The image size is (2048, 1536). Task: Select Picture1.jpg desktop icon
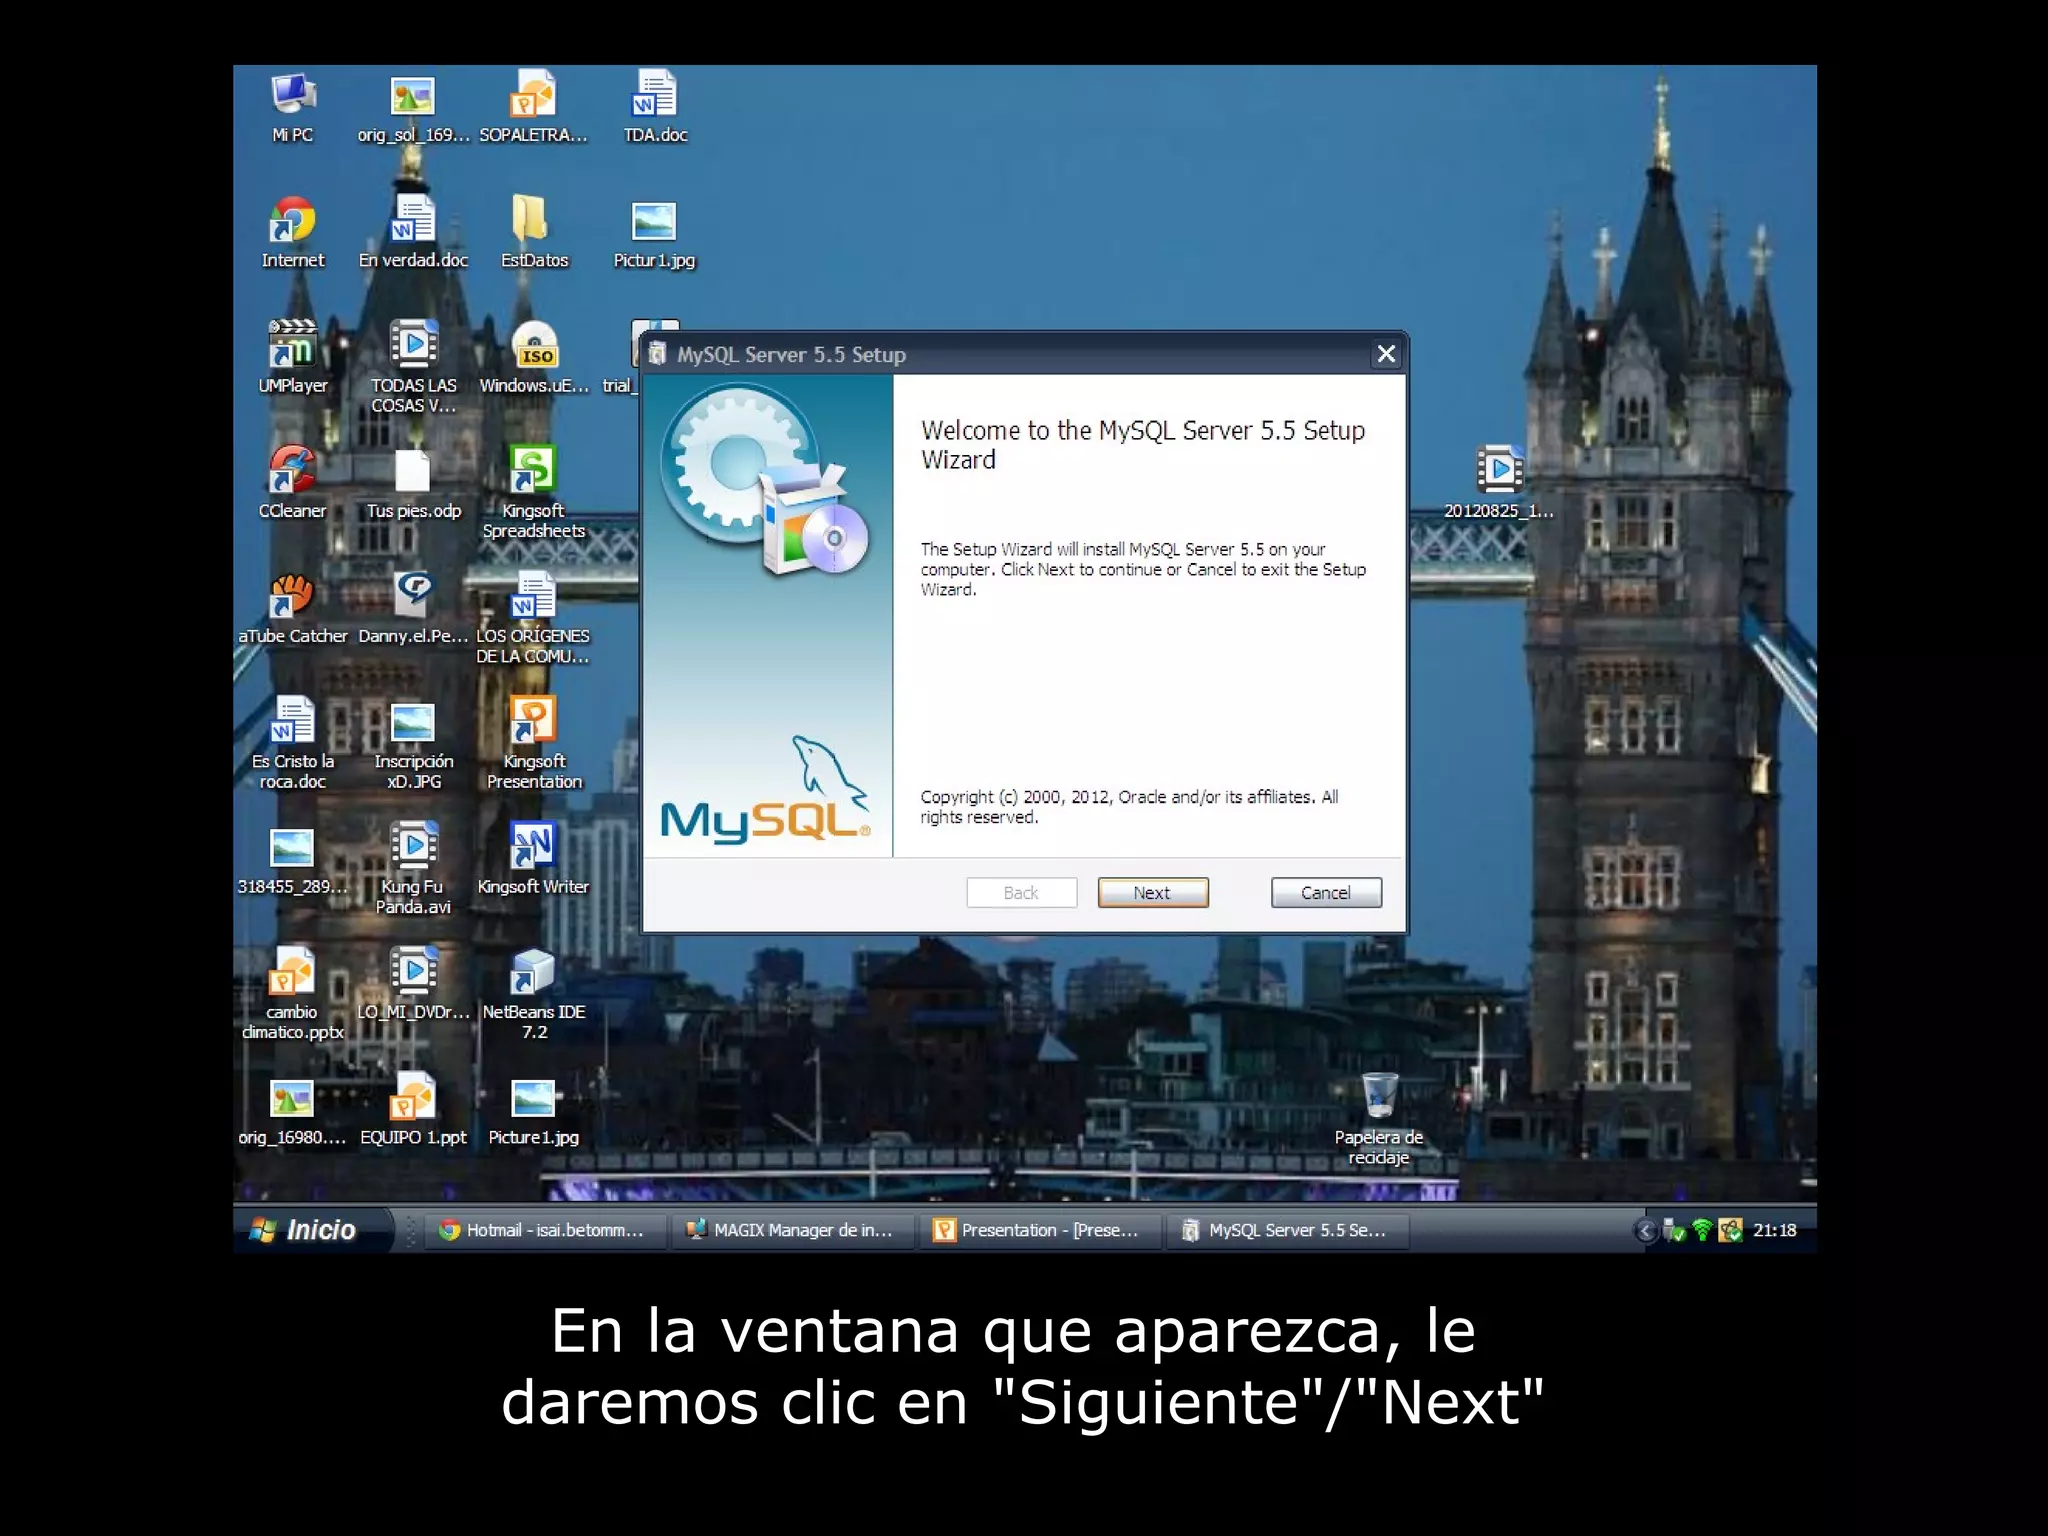(534, 1111)
